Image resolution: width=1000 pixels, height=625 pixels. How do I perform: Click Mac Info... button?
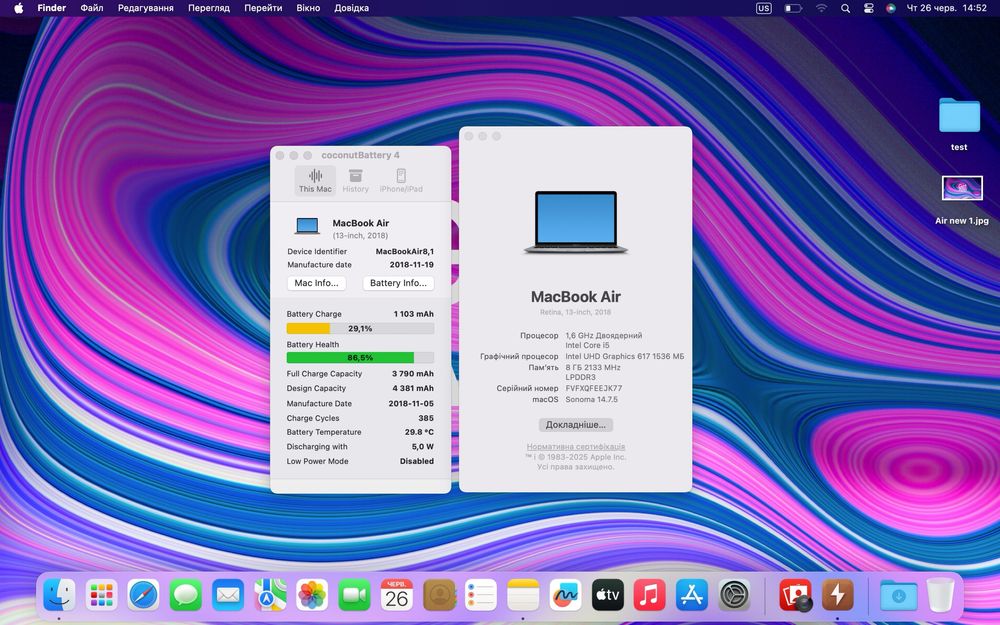[x=316, y=283]
